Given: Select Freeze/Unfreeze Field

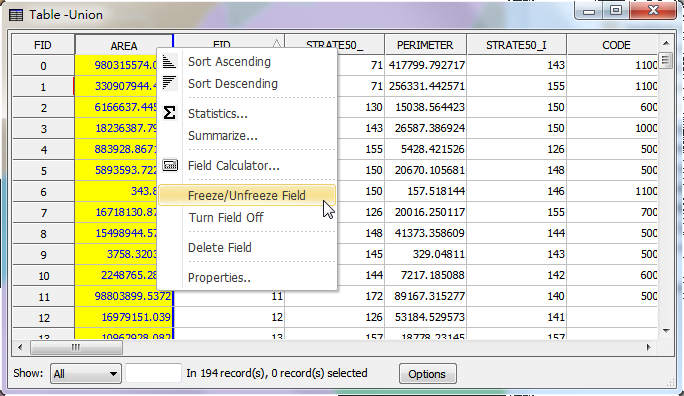Looking at the screenshot, I should [247, 195].
